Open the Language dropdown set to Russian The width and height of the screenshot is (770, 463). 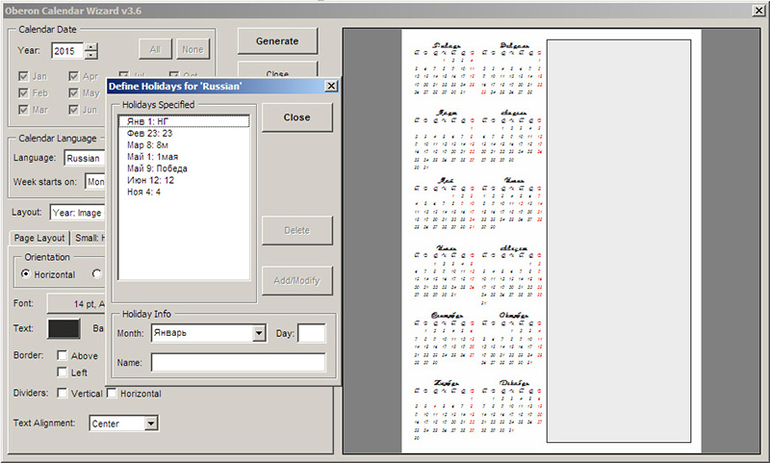pos(84,157)
